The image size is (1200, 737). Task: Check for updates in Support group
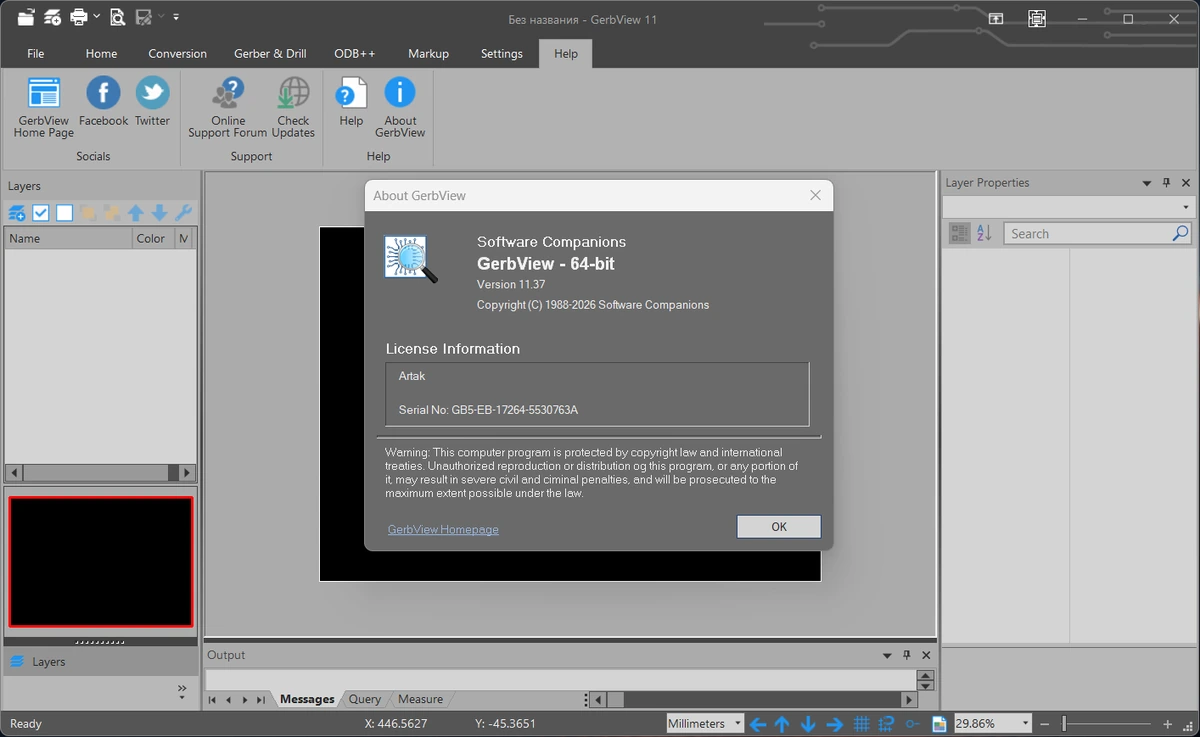coord(293,107)
